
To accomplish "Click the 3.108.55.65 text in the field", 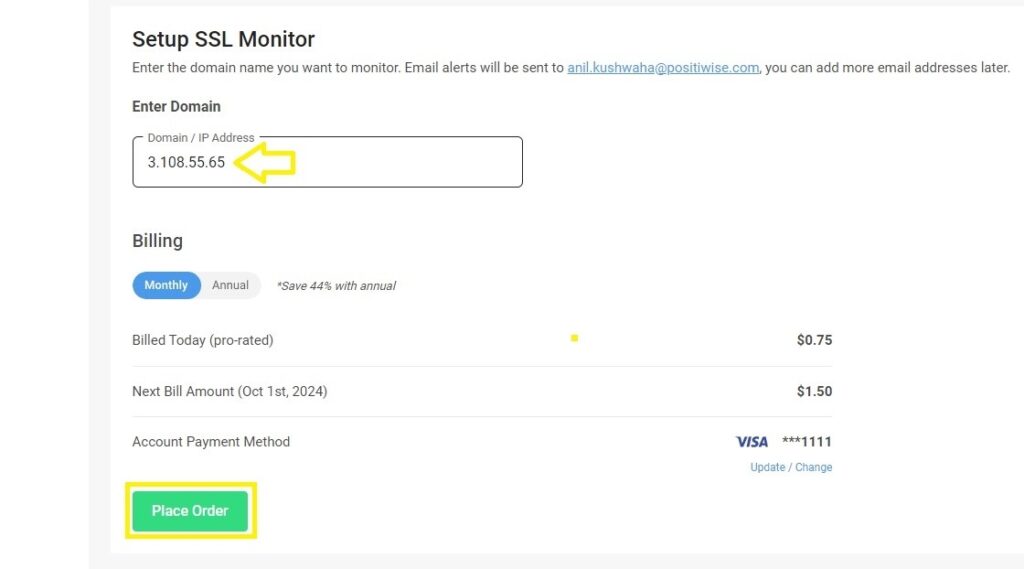I will 186,162.
